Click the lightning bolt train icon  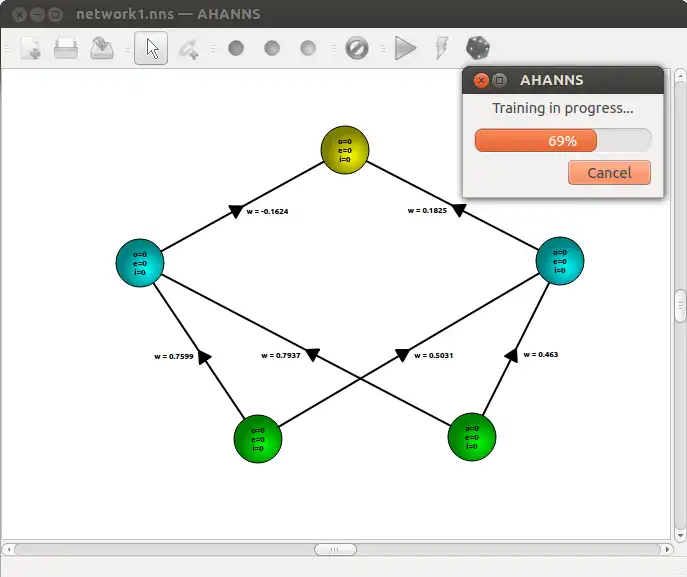click(442, 48)
